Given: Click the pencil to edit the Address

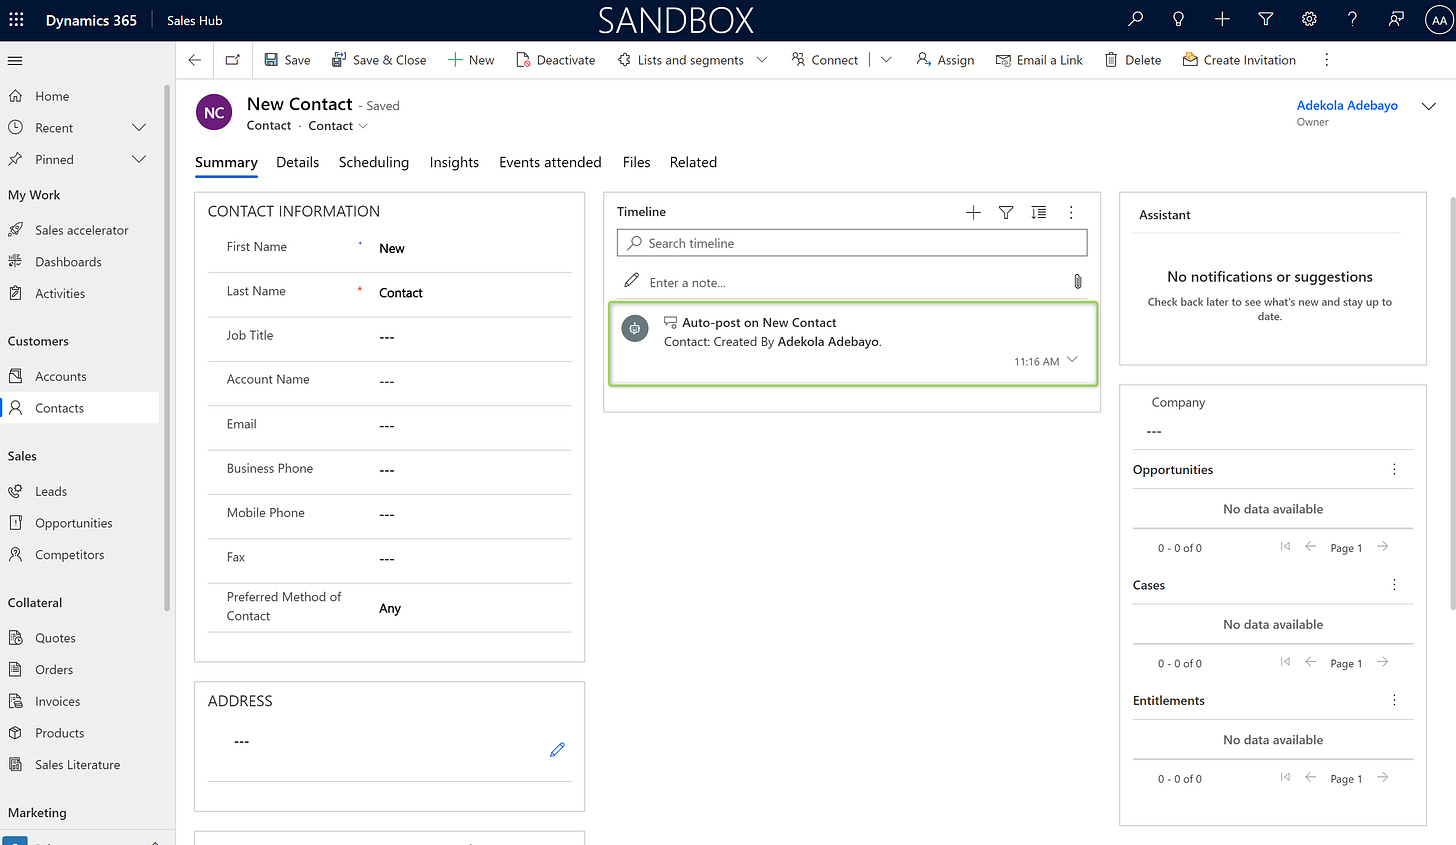Looking at the screenshot, I should click(557, 748).
